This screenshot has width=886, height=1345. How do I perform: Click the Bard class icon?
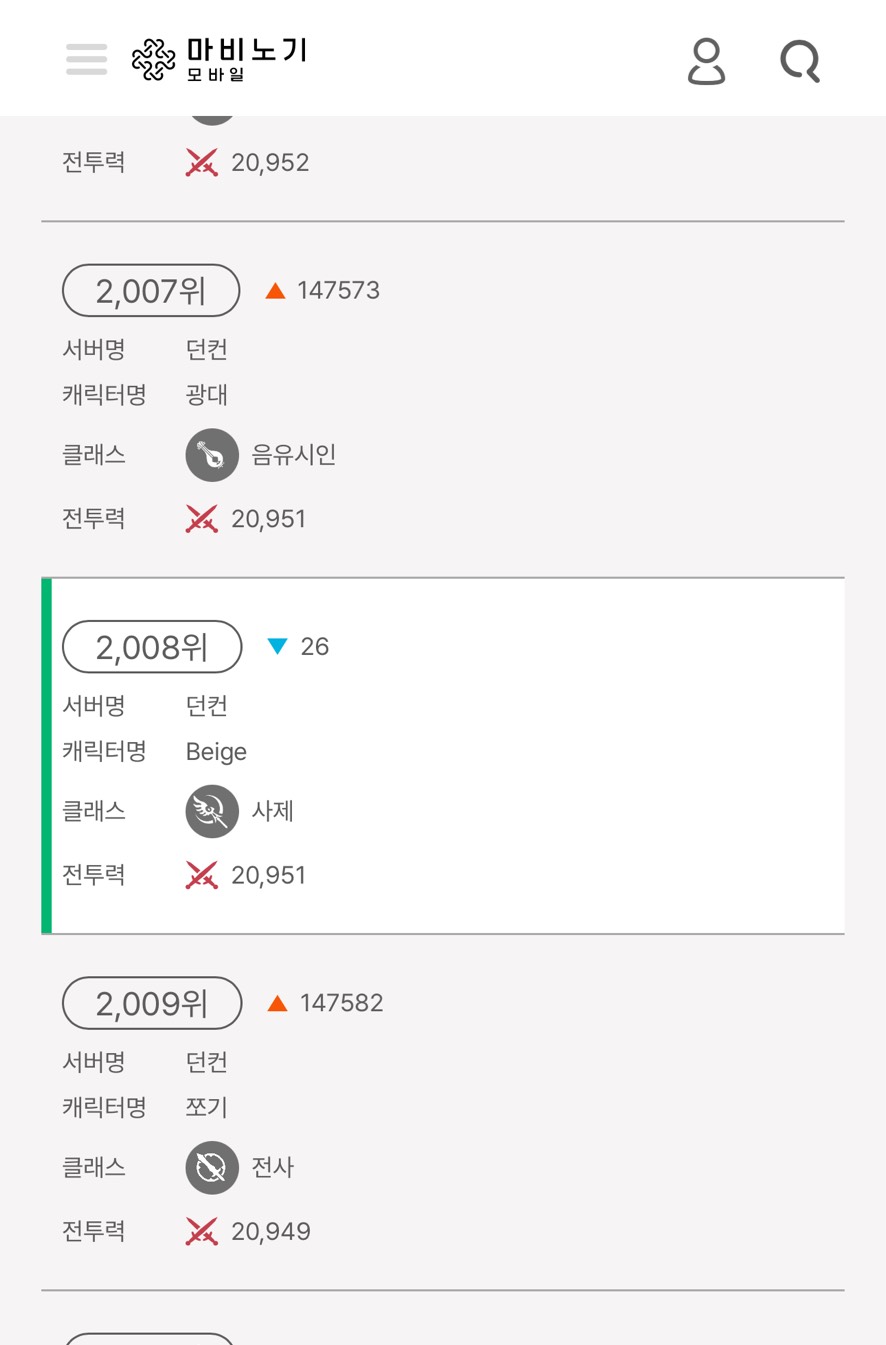pyautogui.click(x=212, y=455)
